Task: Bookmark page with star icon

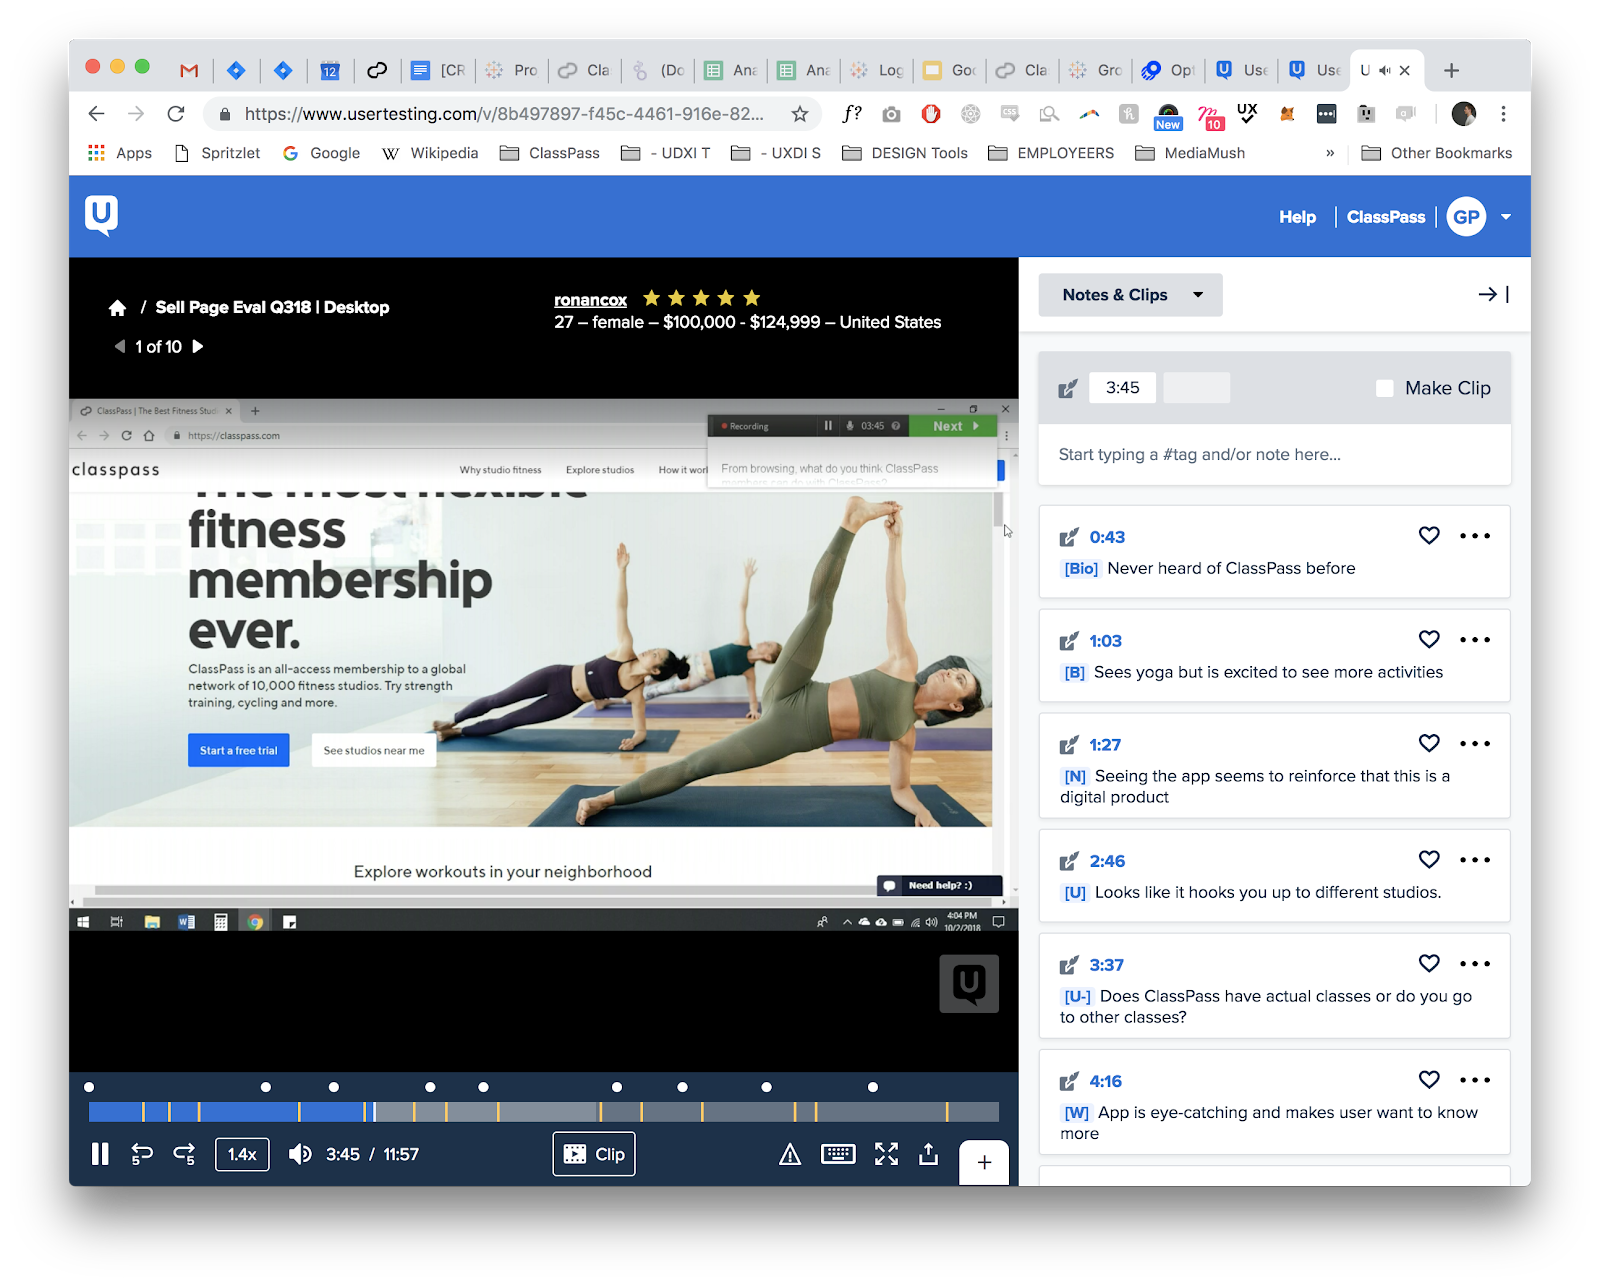Action: click(799, 114)
